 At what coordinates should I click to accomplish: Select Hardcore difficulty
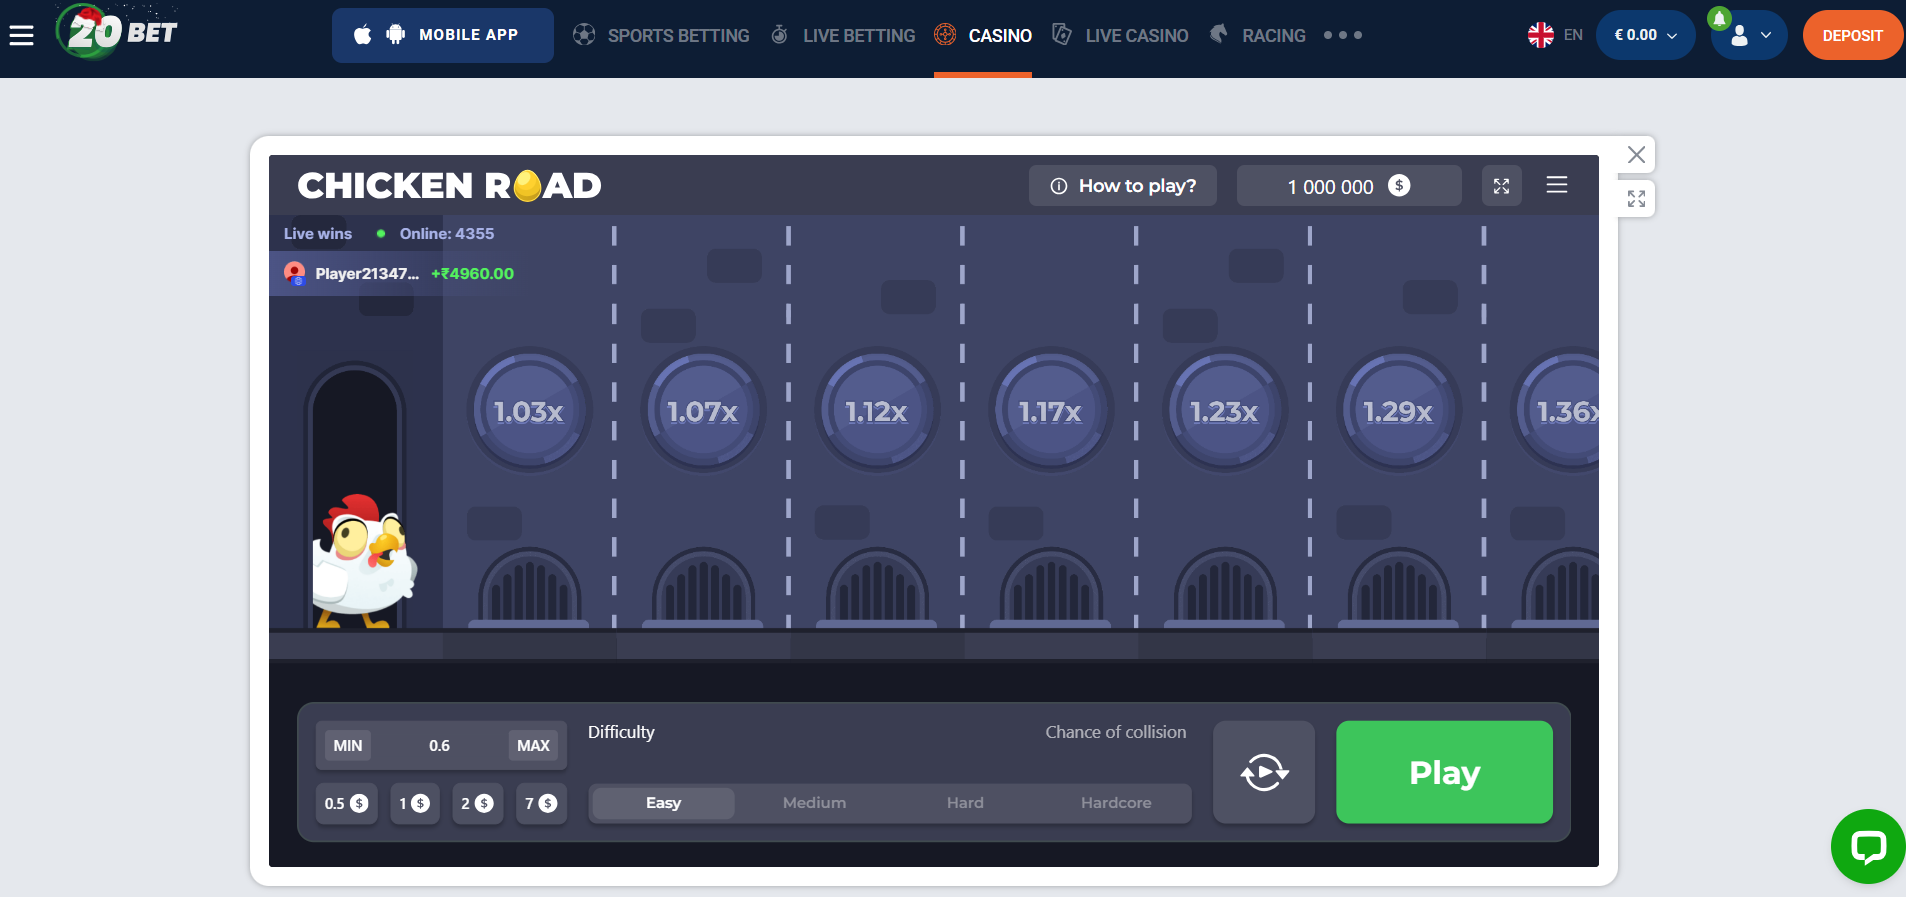[1116, 803]
